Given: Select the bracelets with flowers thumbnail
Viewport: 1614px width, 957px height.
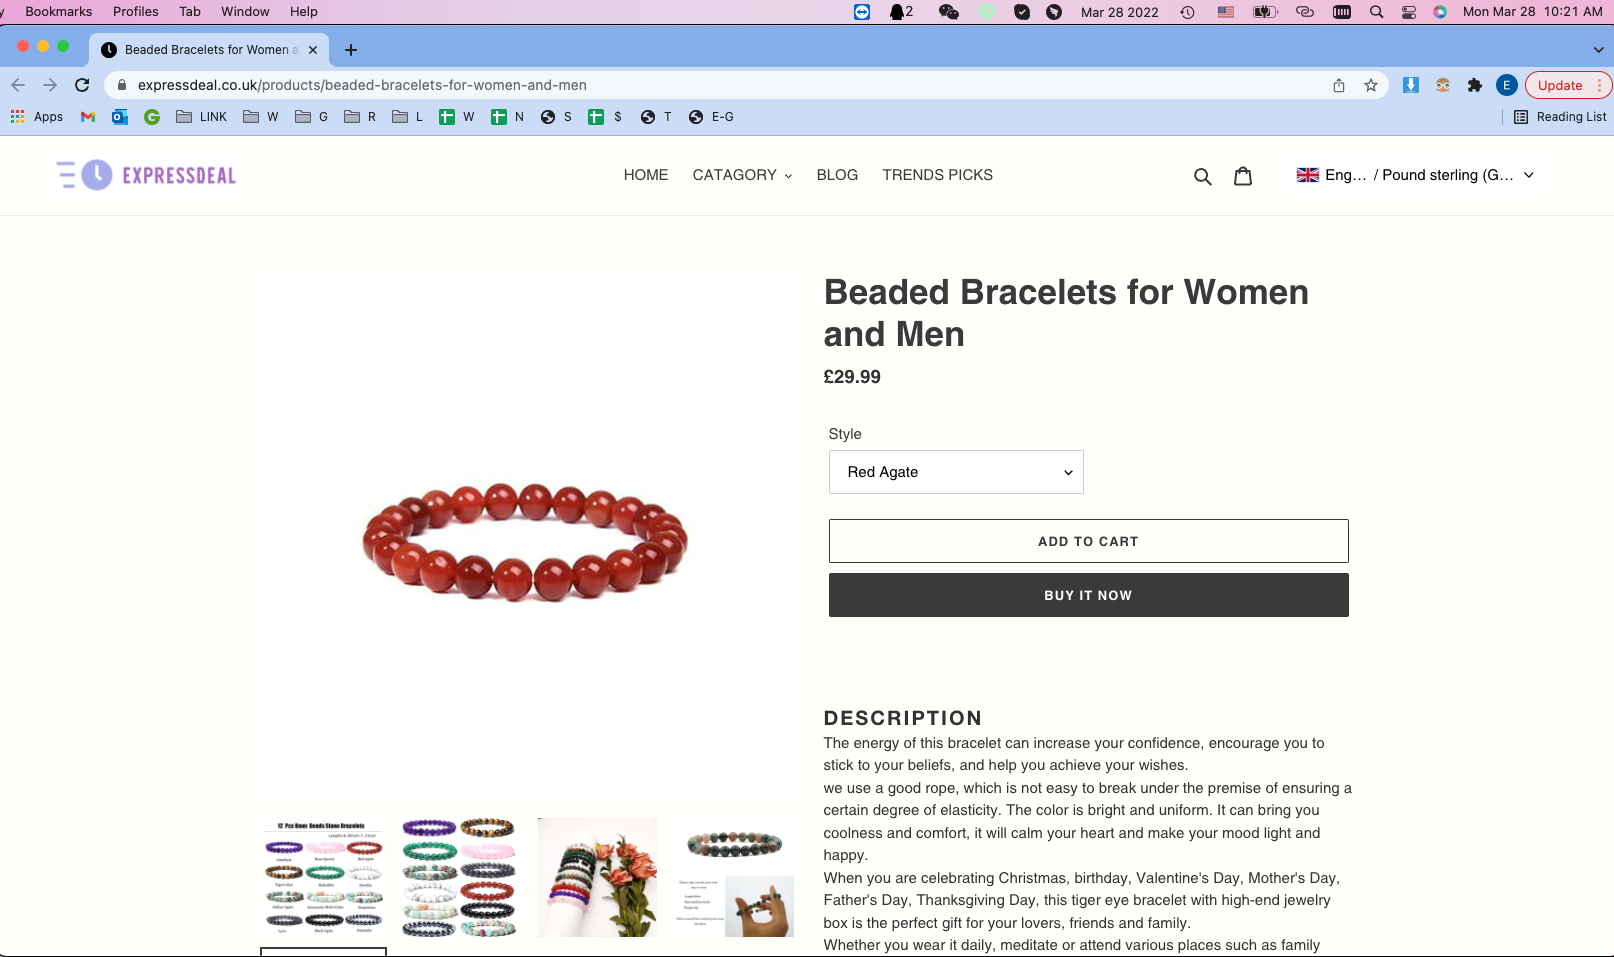Looking at the screenshot, I should [597, 877].
